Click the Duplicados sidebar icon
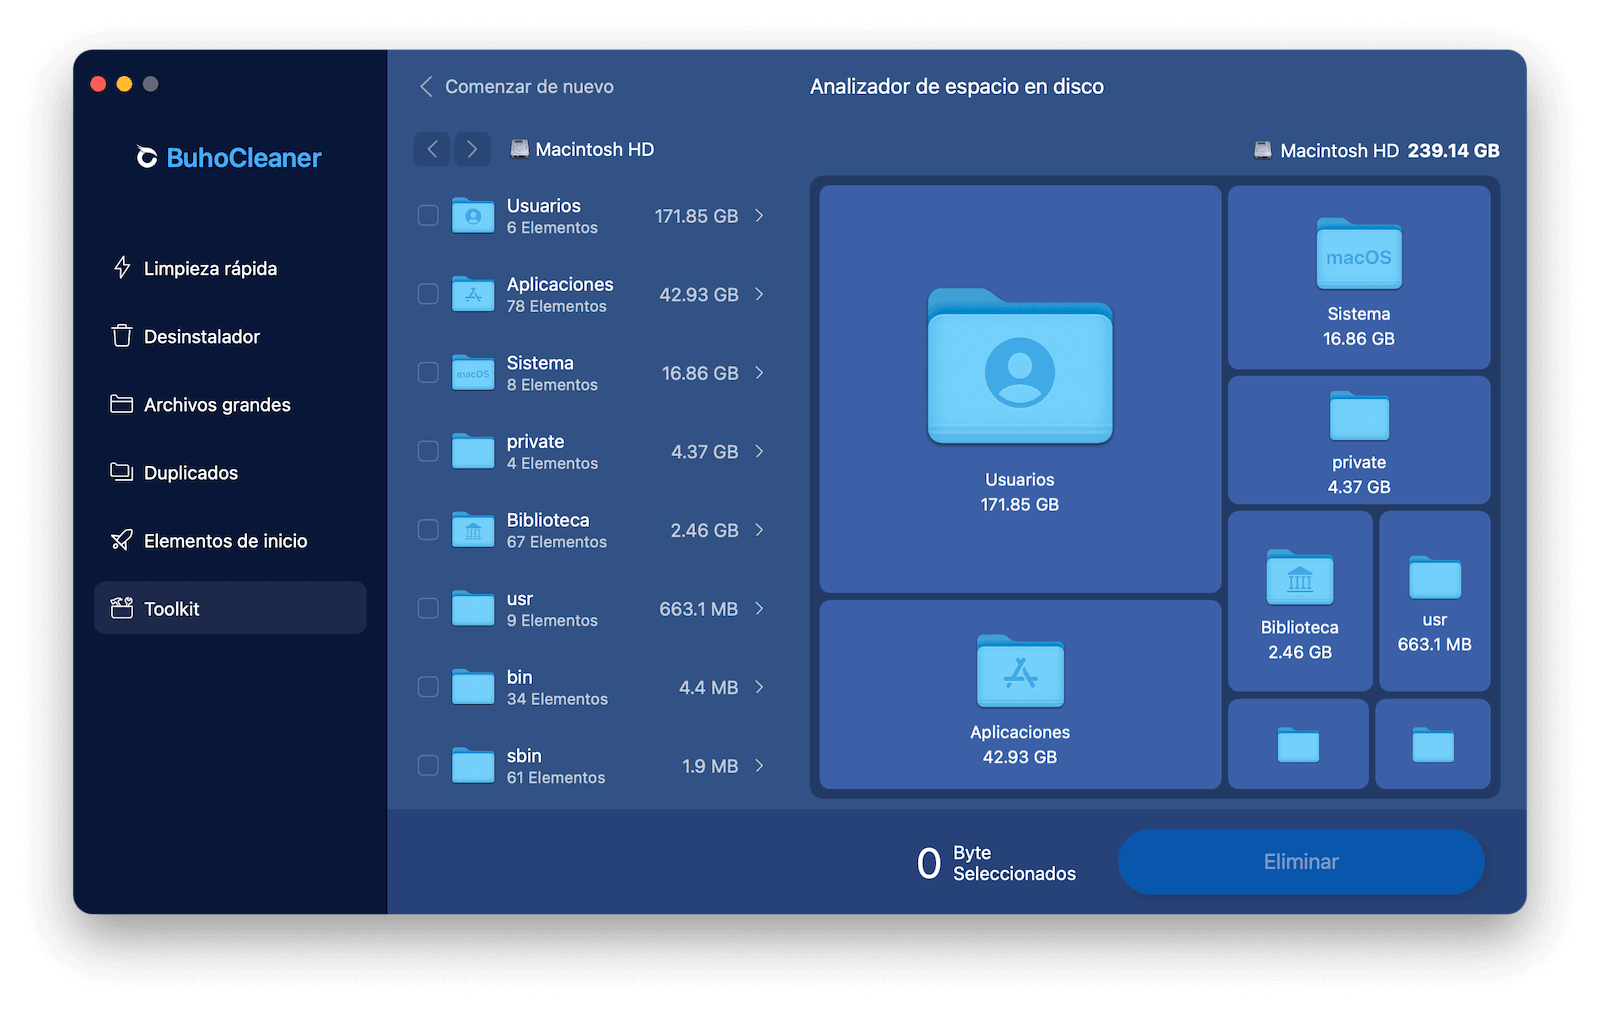 [x=122, y=472]
